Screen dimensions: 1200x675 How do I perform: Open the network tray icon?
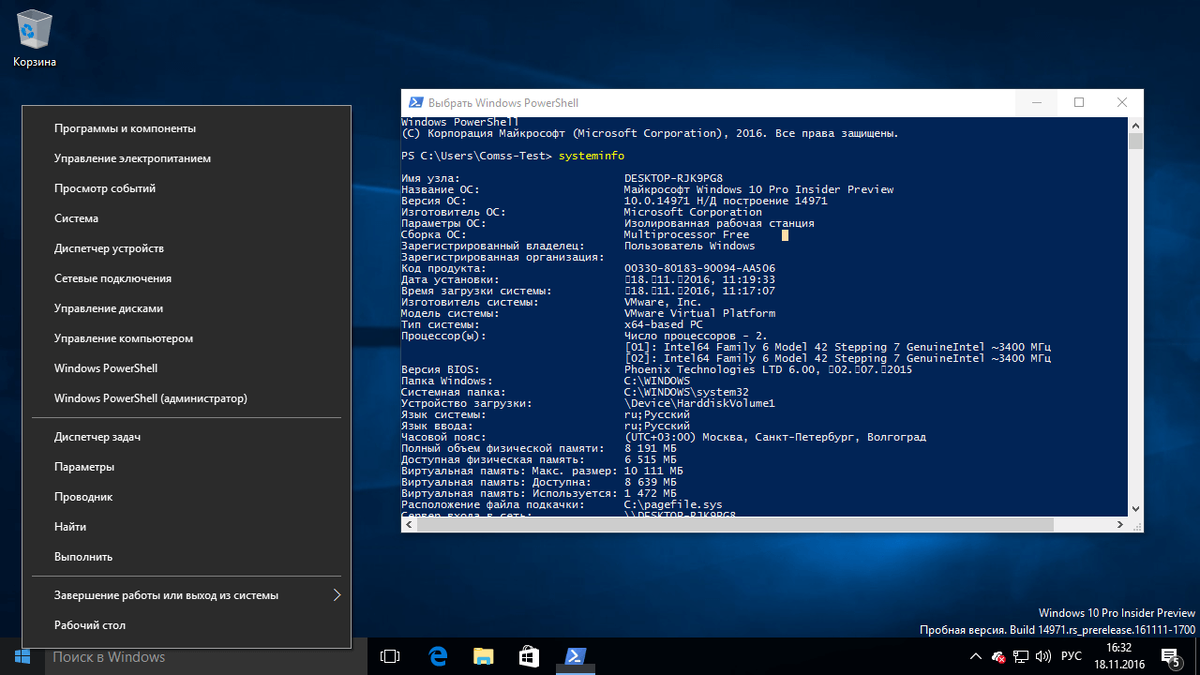[x=1020, y=657]
